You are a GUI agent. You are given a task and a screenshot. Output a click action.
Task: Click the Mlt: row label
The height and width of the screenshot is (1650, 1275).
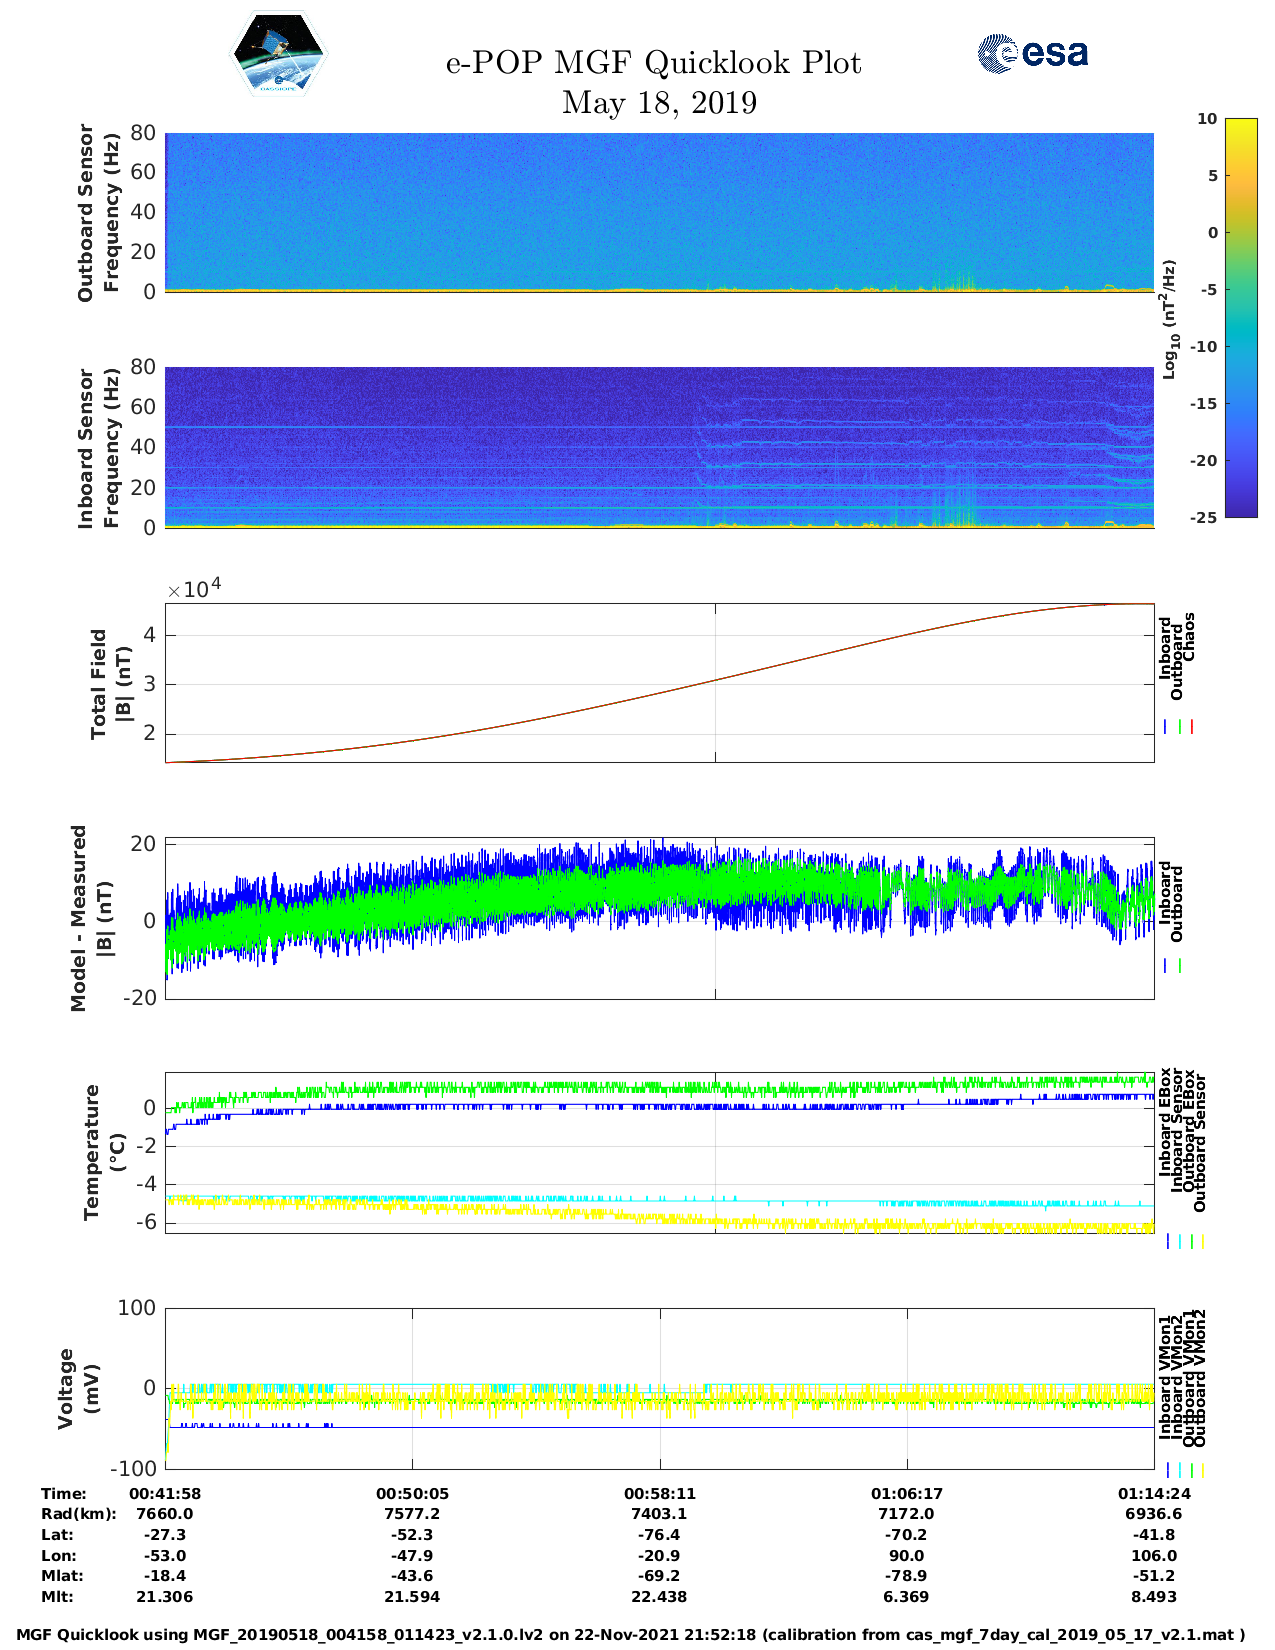click(x=57, y=1597)
